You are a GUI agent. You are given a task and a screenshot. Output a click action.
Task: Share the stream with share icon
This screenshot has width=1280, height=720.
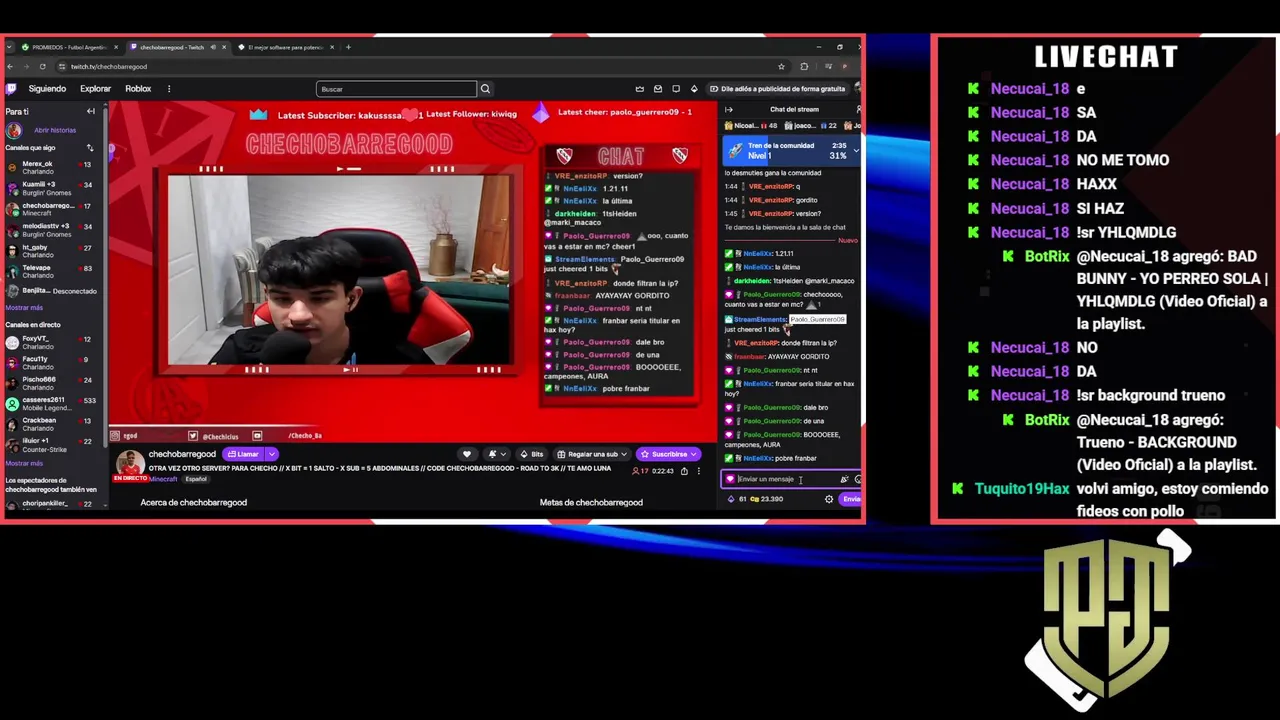pyautogui.click(x=684, y=471)
